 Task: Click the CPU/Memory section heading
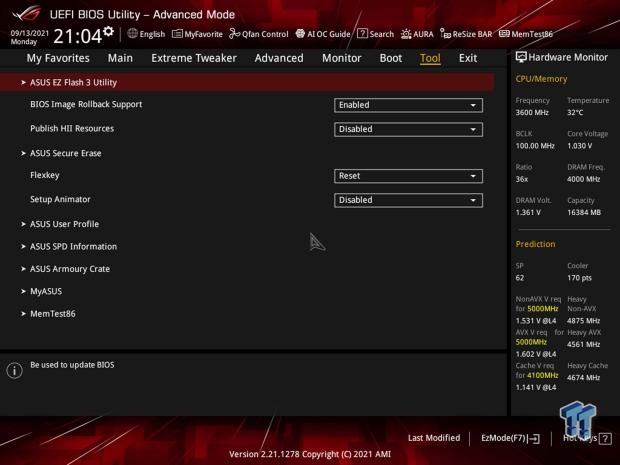pos(541,79)
